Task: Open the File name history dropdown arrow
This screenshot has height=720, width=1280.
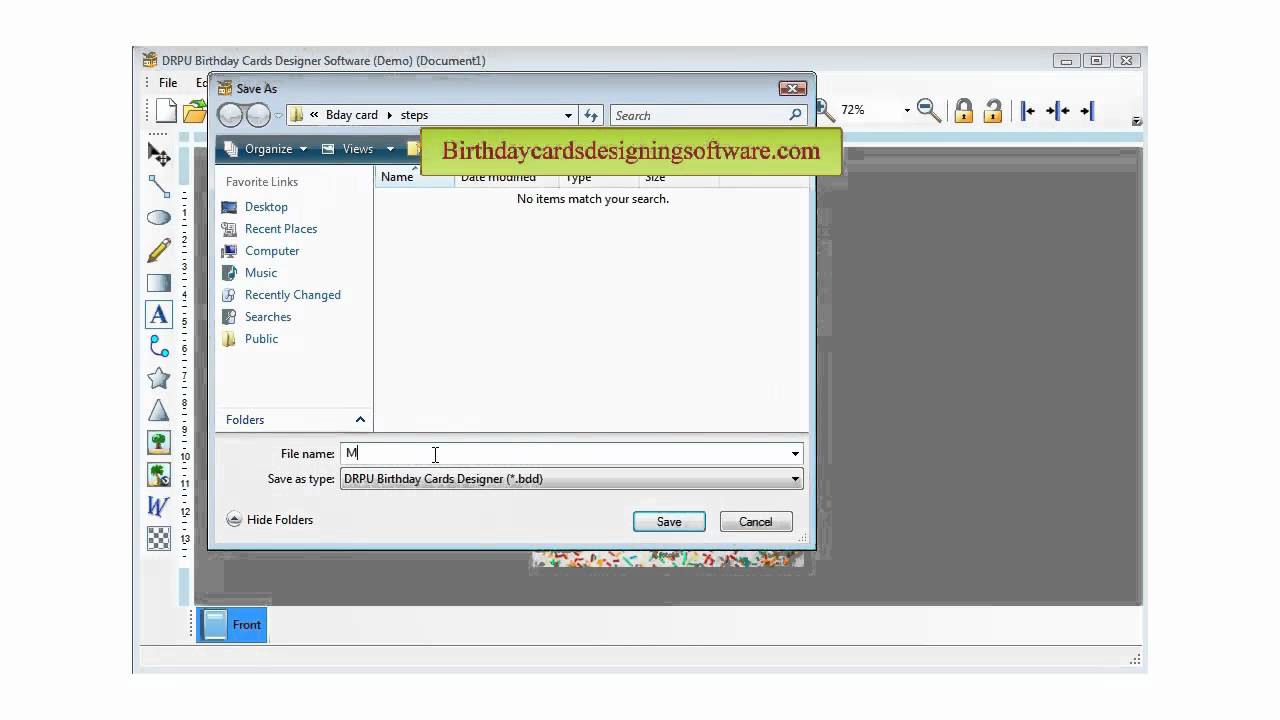Action: pyautogui.click(x=795, y=454)
